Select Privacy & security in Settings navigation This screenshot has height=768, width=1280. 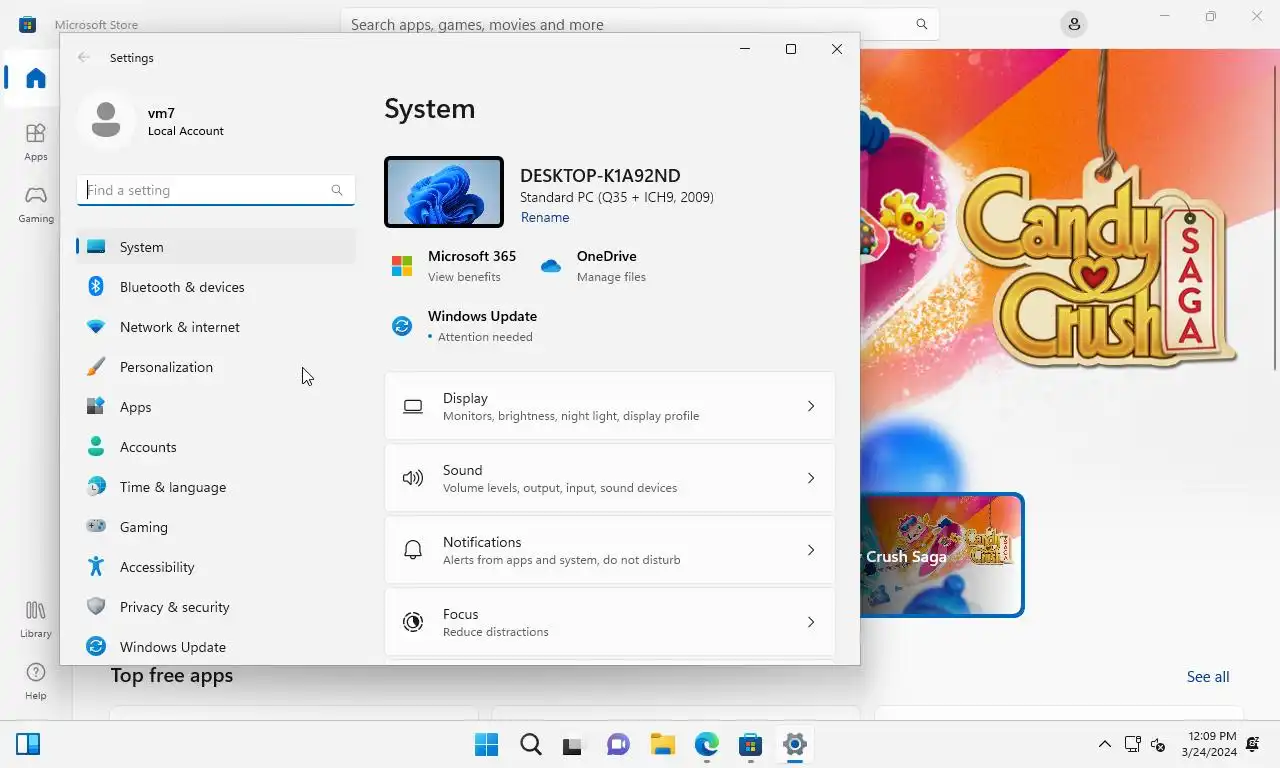pos(216,607)
